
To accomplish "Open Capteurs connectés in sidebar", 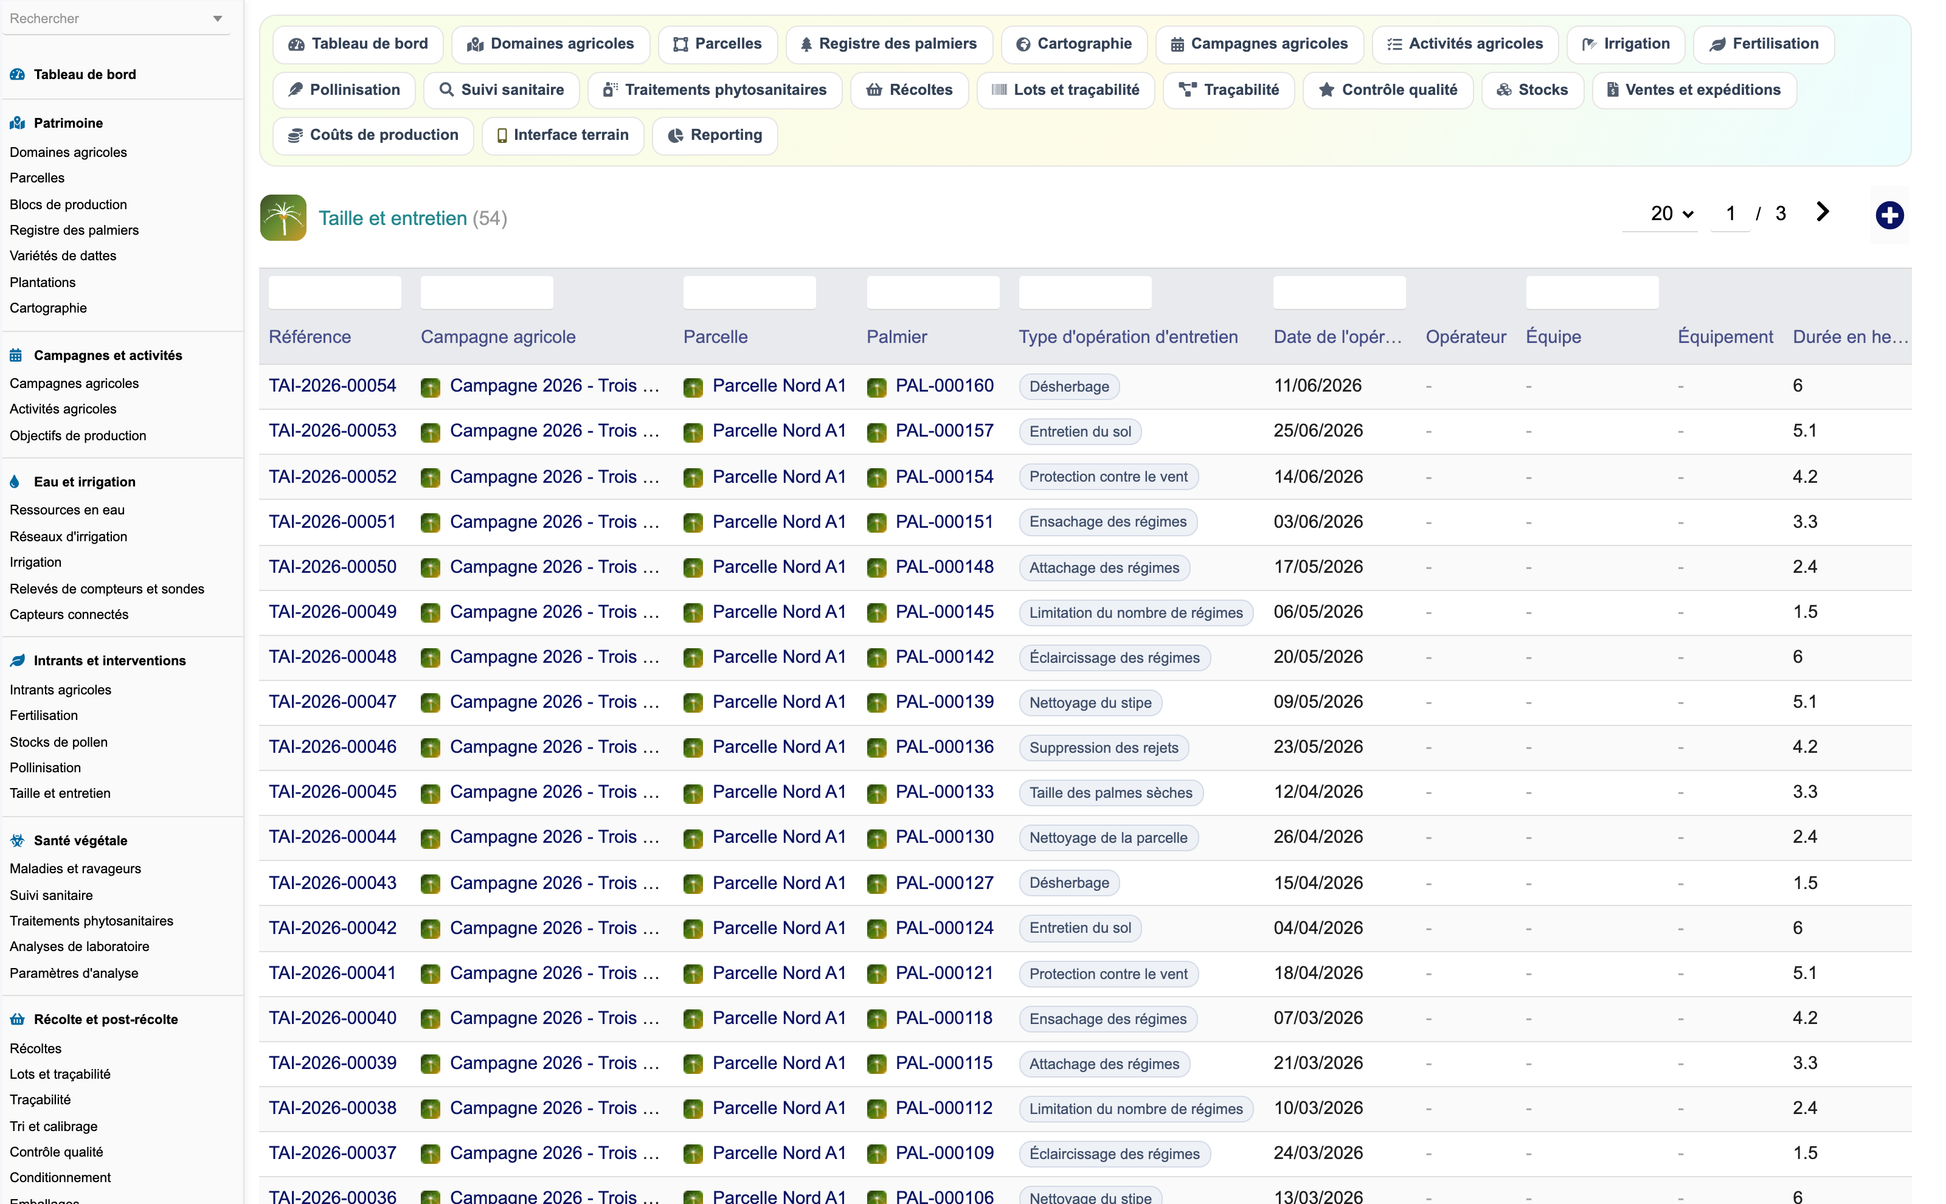I will [x=69, y=615].
